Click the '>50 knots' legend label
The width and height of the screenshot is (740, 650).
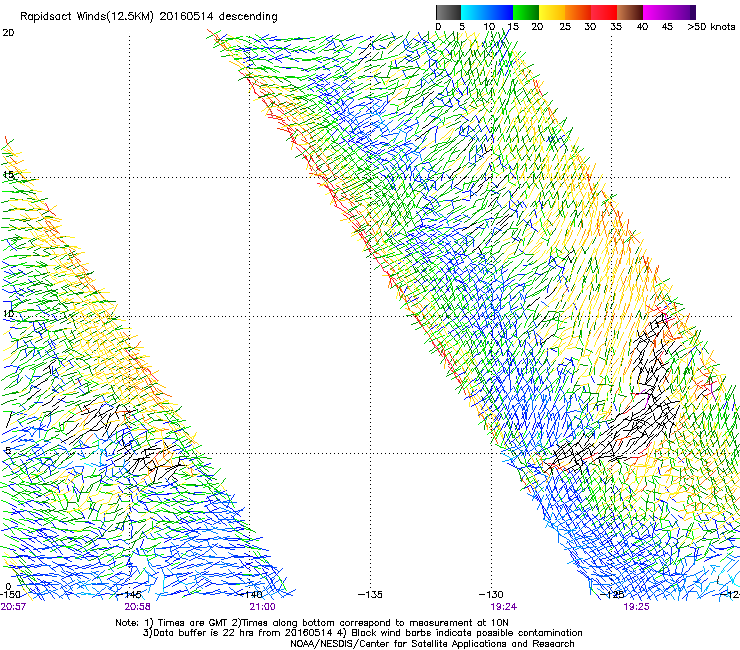(711, 27)
